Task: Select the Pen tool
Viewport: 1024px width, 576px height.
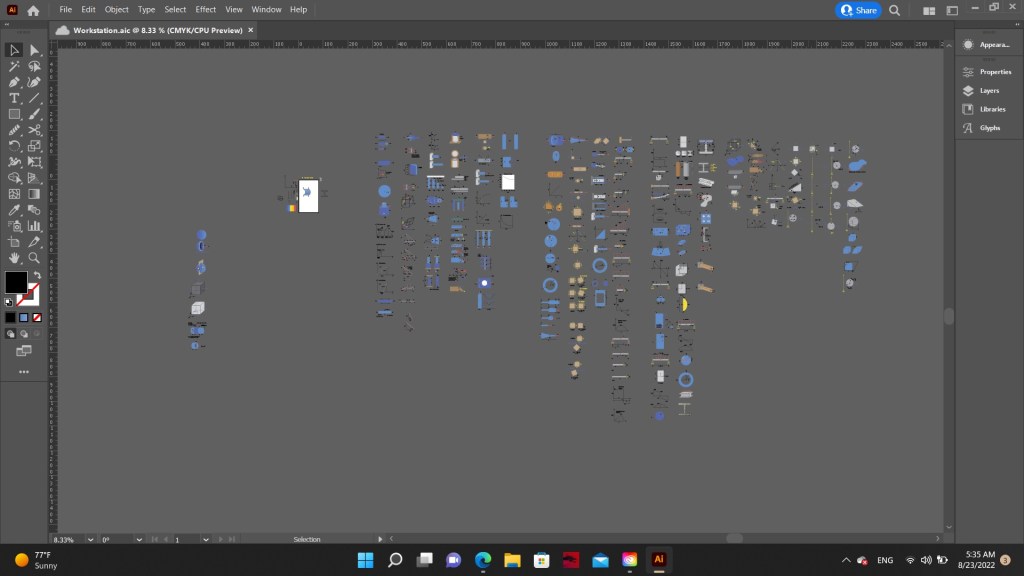Action: (15, 82)
